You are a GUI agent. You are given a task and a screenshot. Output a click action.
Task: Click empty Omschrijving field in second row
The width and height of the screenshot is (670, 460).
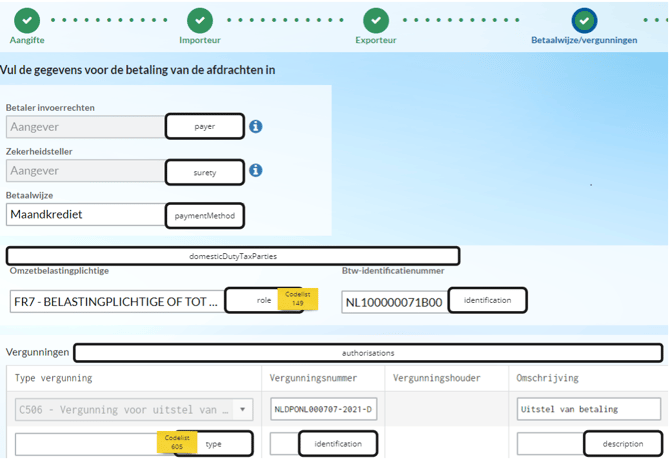point(550,444)
